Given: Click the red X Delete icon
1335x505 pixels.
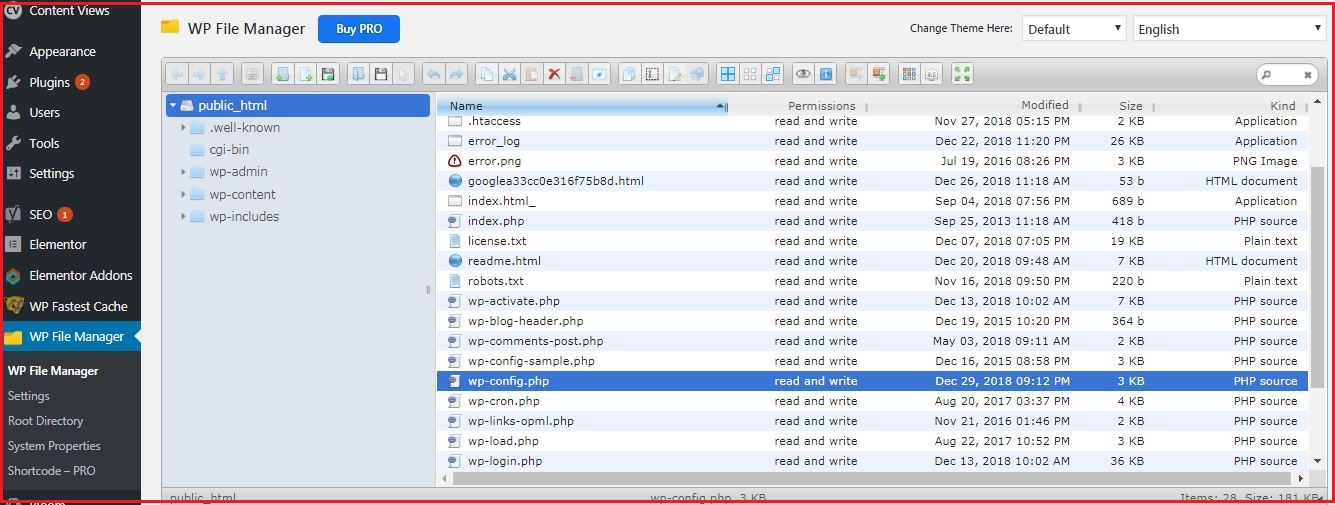Looking at the screenshot, I should pyautogui.click(x=554, y=74).
